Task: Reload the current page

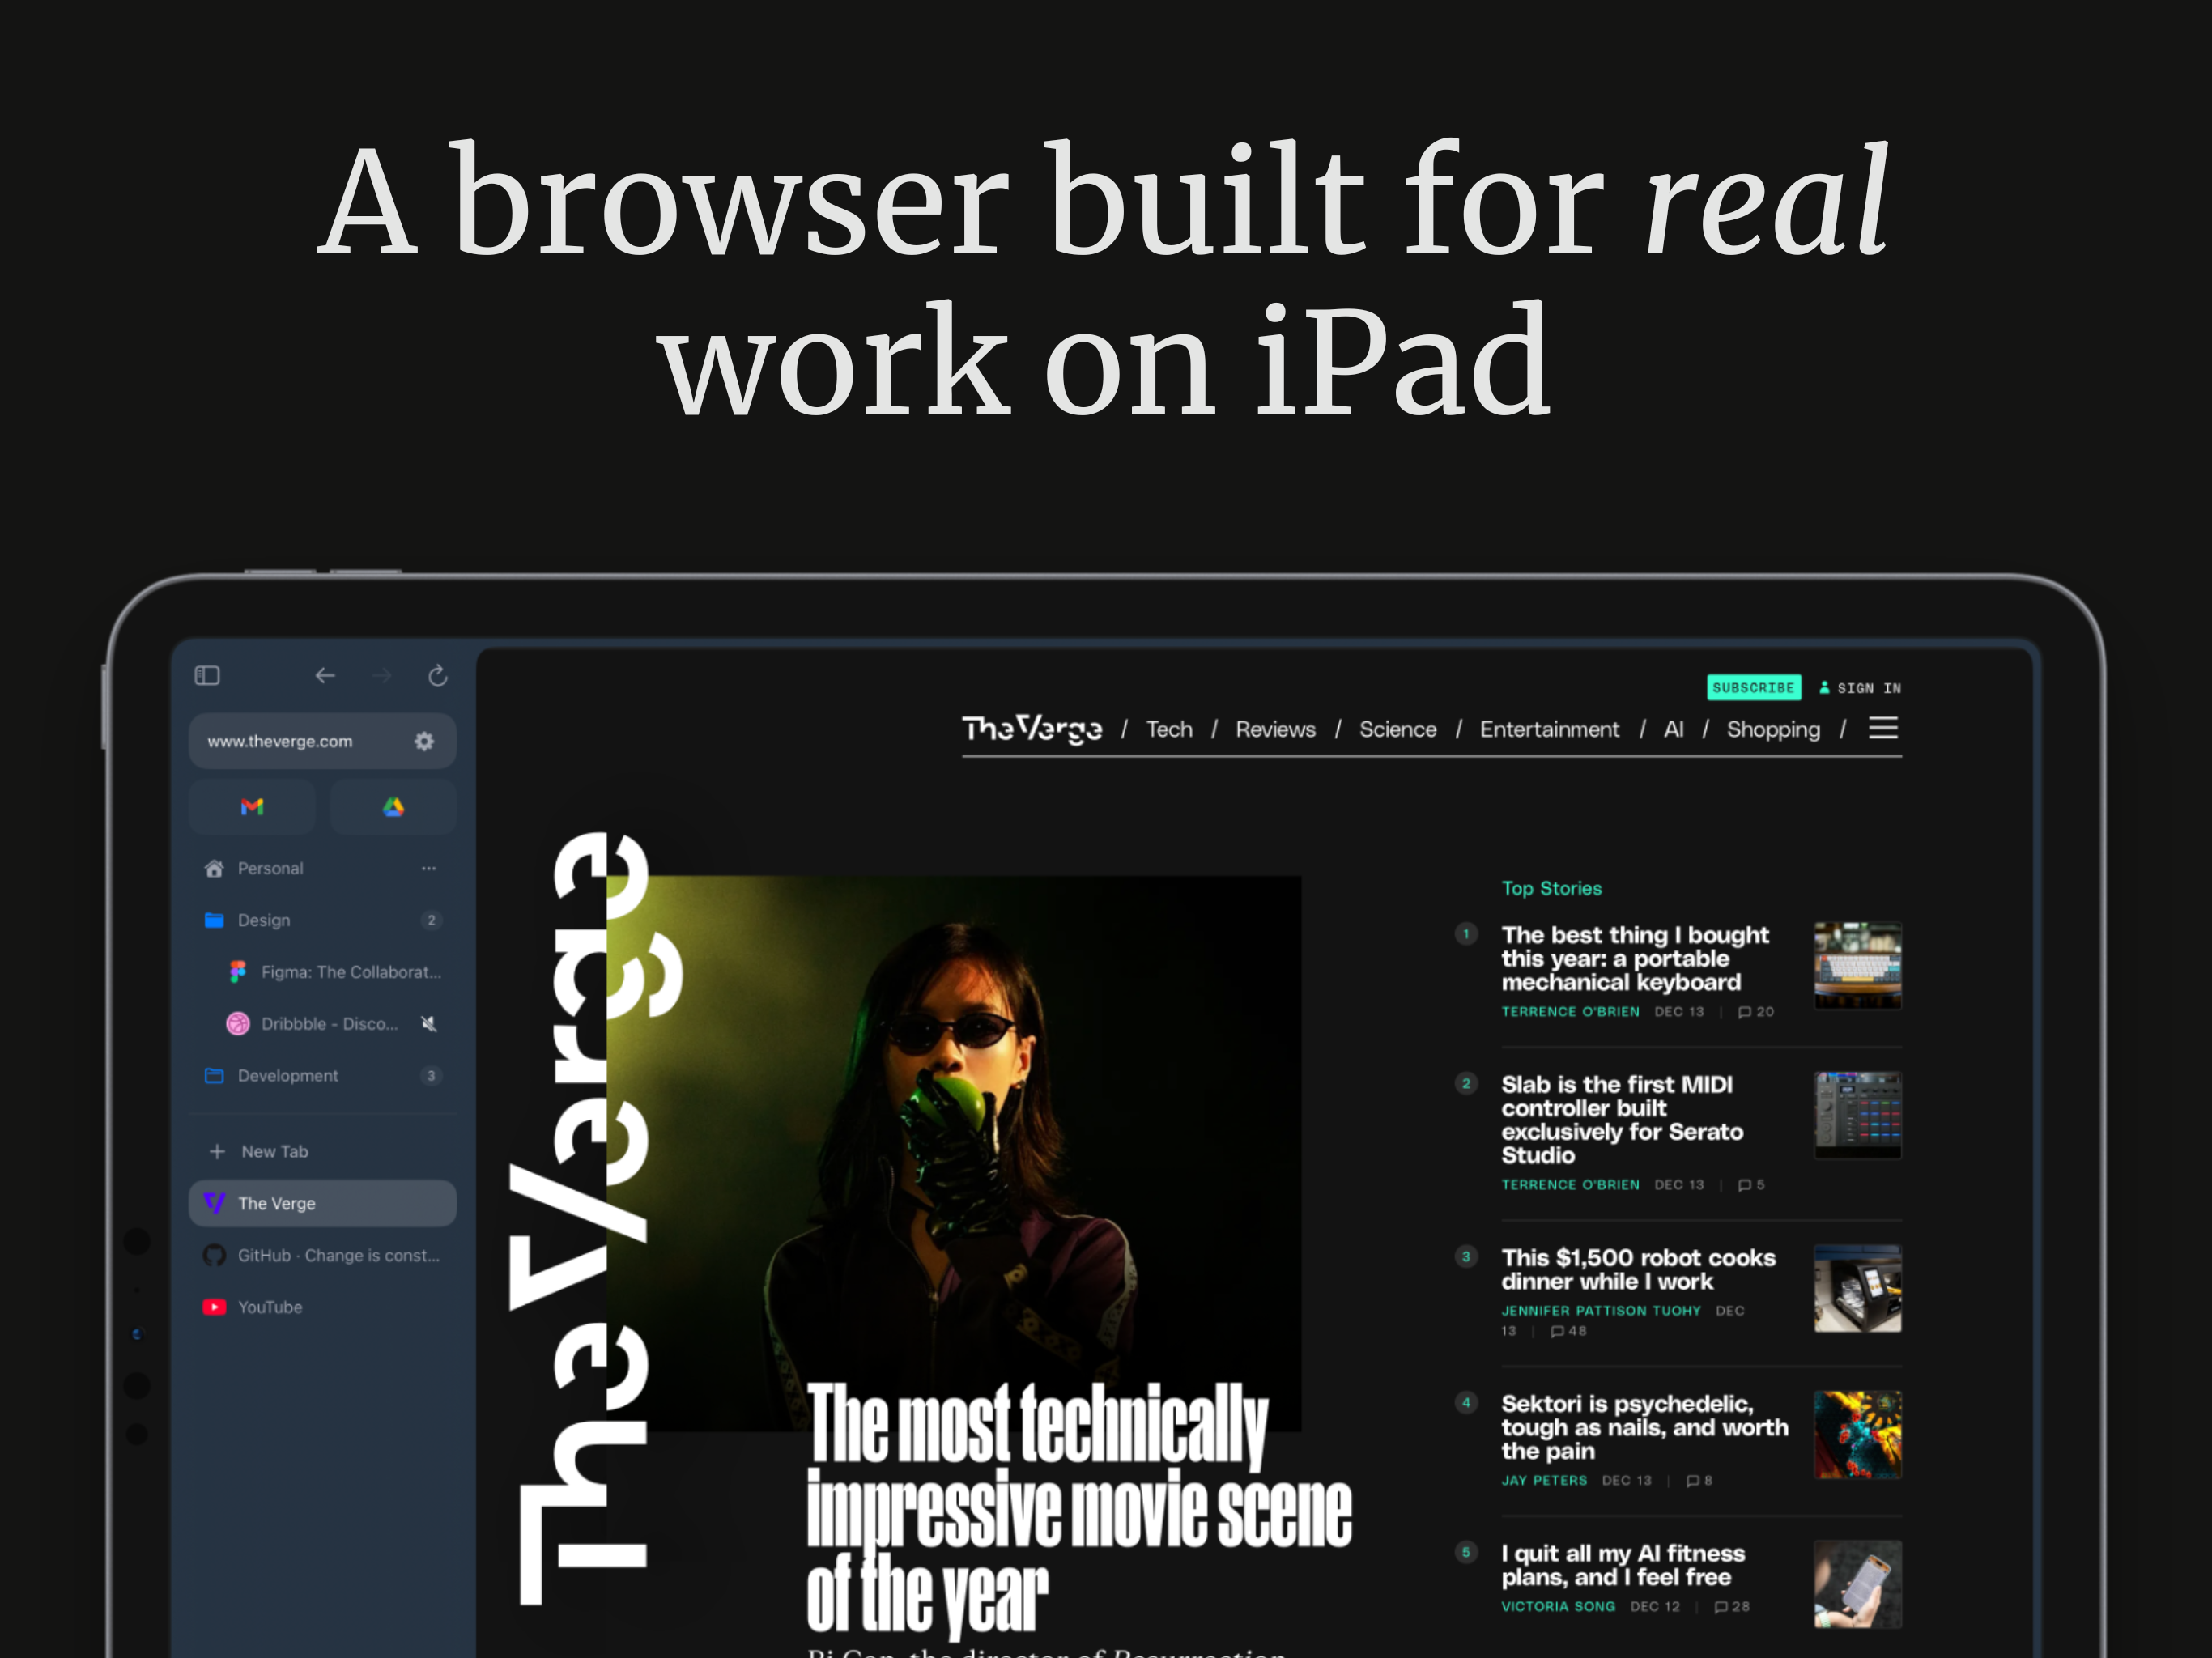Action: [438, 675]
